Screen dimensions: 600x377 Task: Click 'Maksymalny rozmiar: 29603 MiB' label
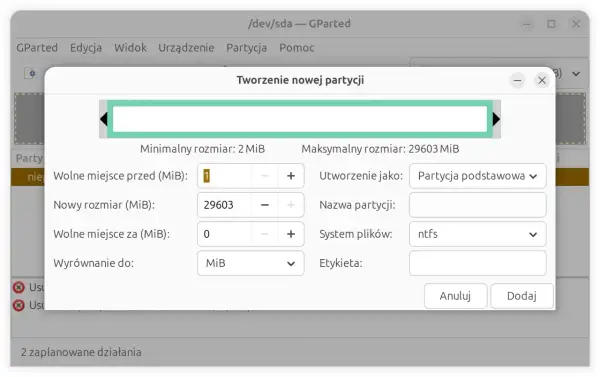[x=380, y=149]
